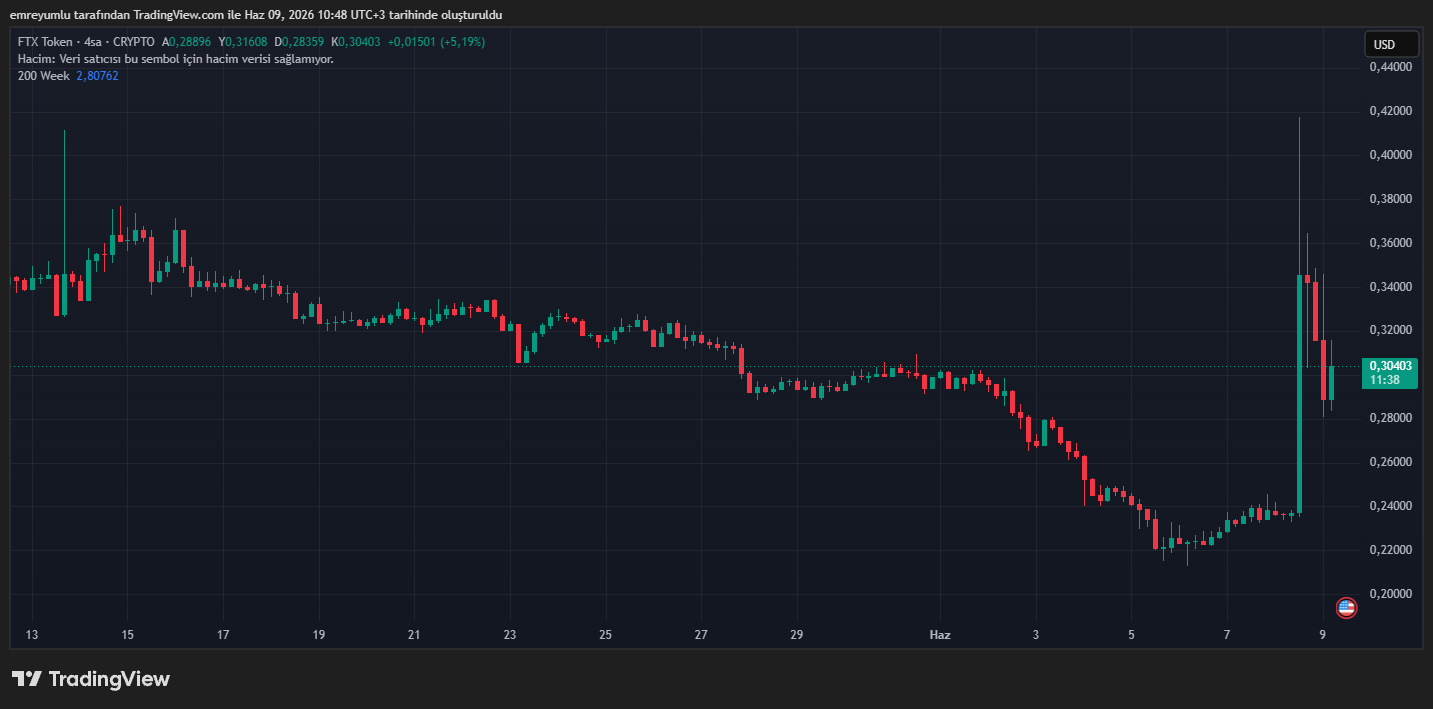Viewport: 1433px width, 709px height.
Task: Click the 0,34000 price axis label
Action: point(1391,287)
